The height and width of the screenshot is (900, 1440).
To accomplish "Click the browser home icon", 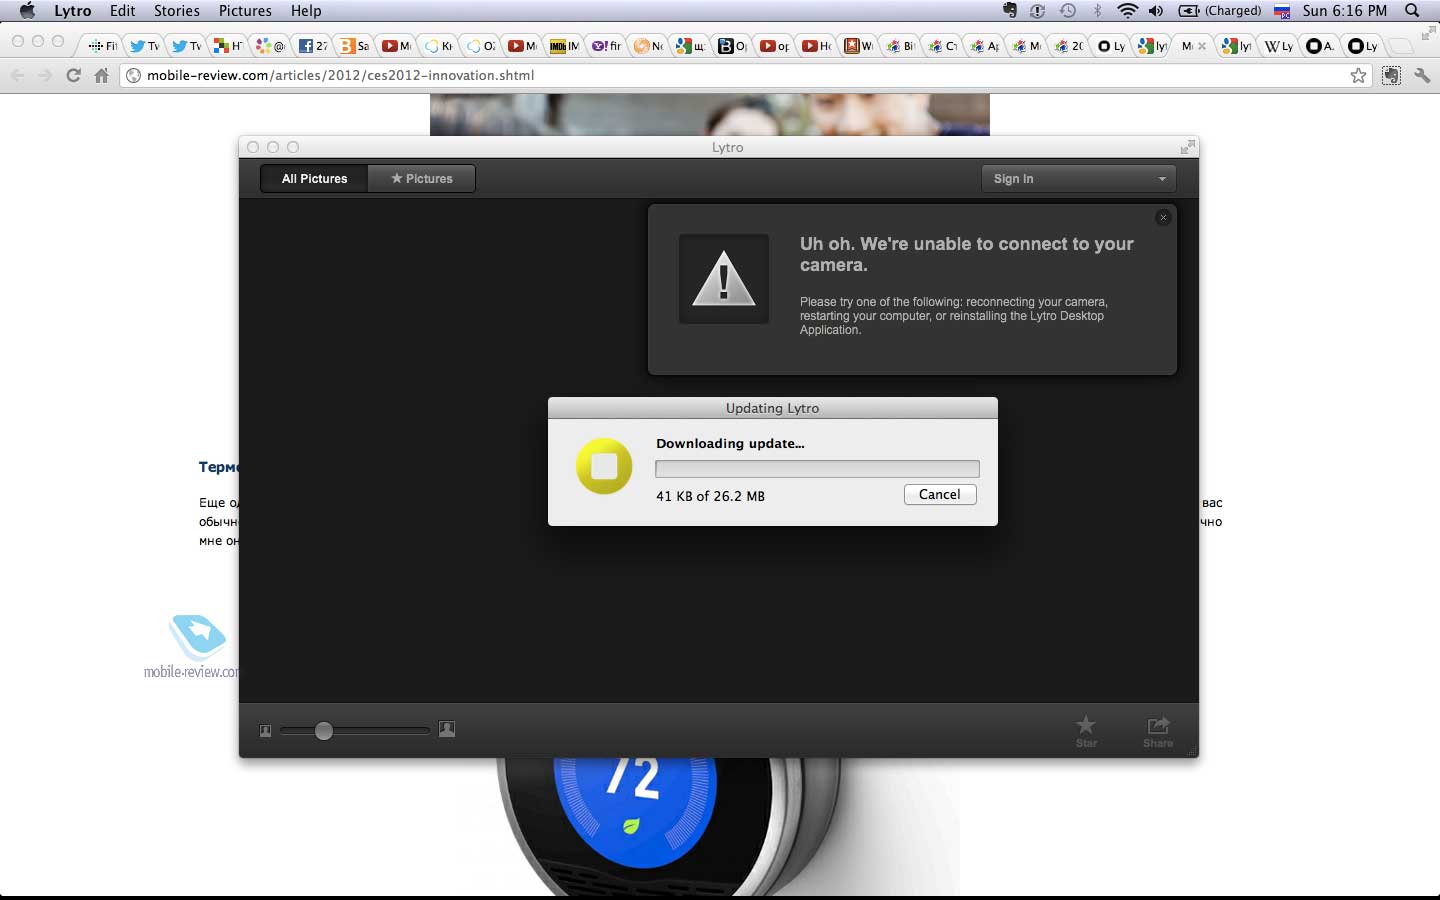I will (101, 75).
